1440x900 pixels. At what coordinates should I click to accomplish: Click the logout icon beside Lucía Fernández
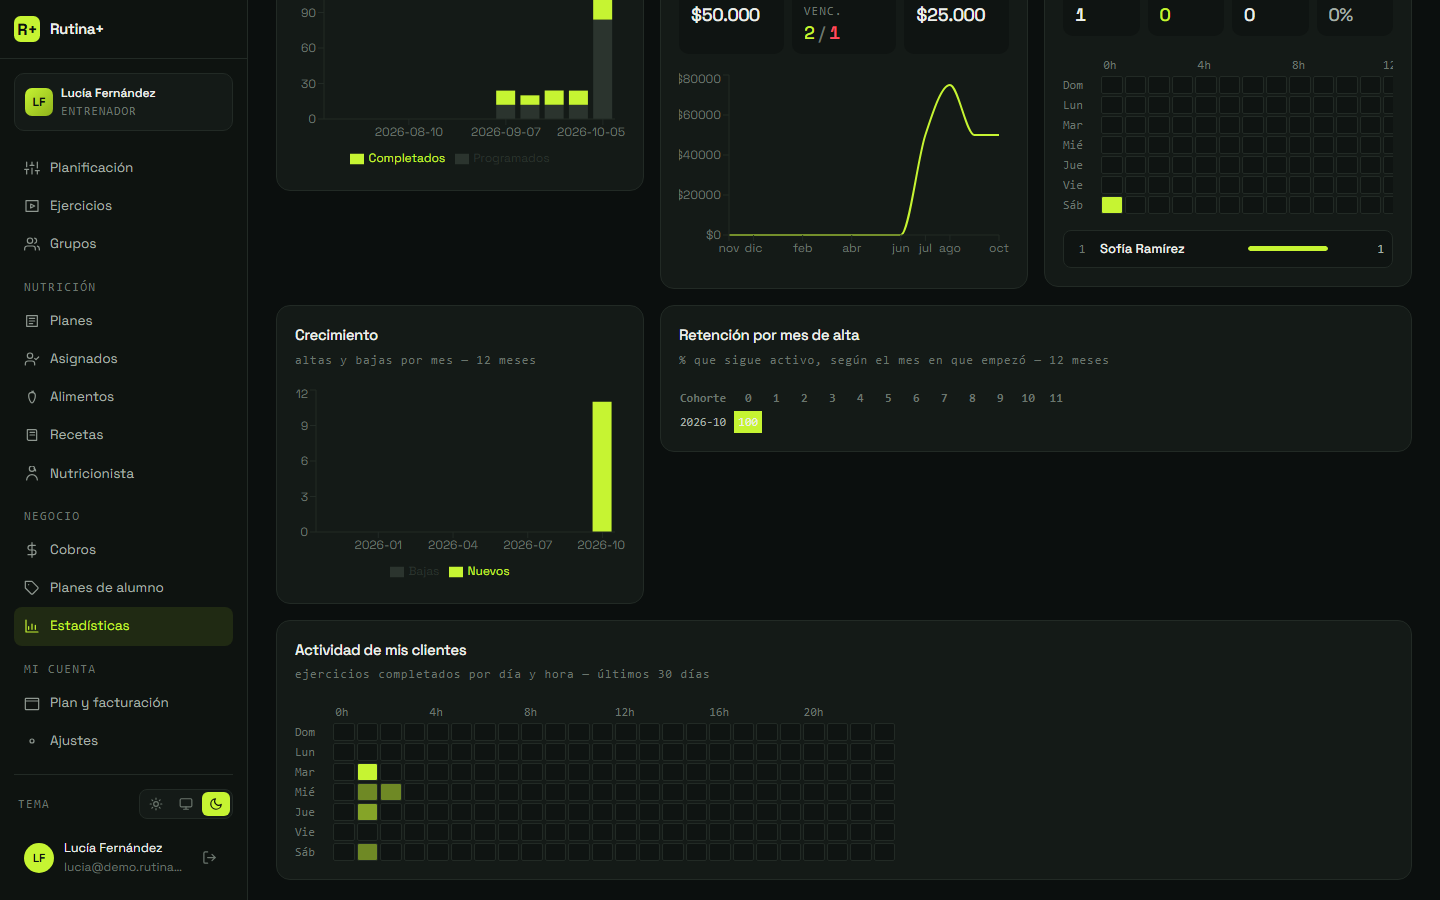[x=210, y=857]
